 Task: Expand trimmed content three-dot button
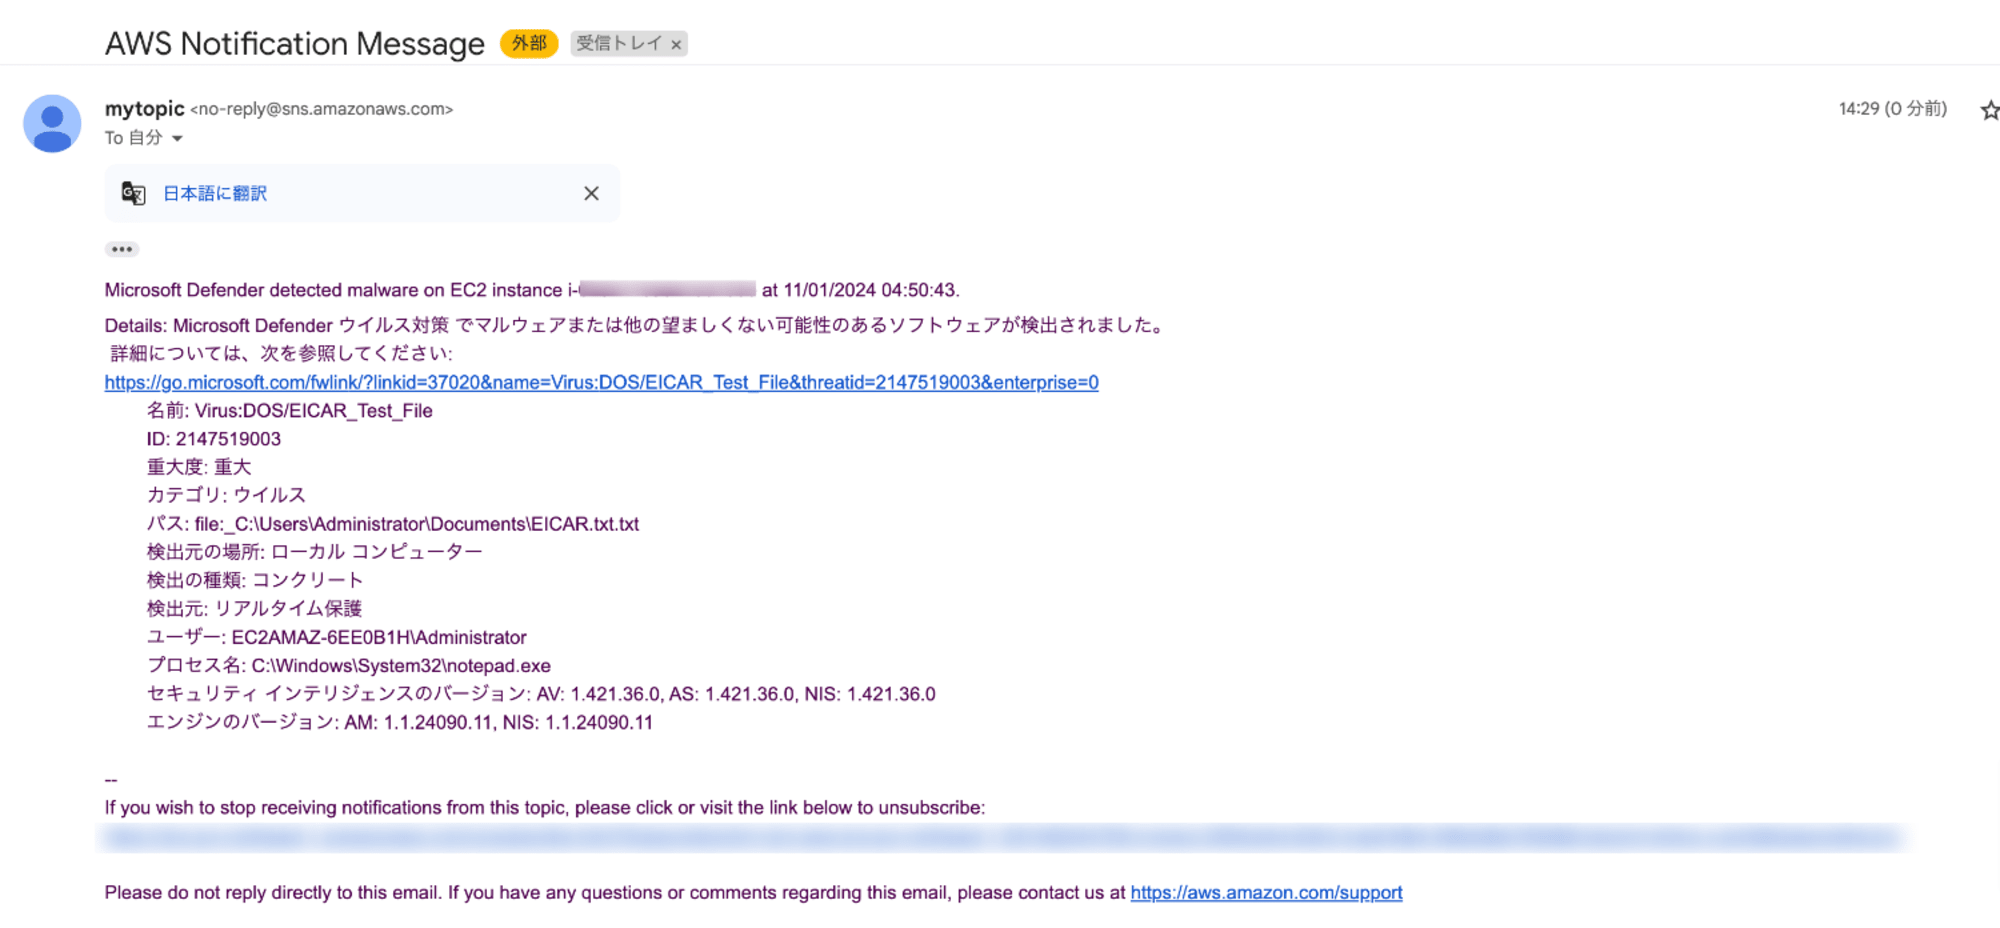tap(122, 249)
